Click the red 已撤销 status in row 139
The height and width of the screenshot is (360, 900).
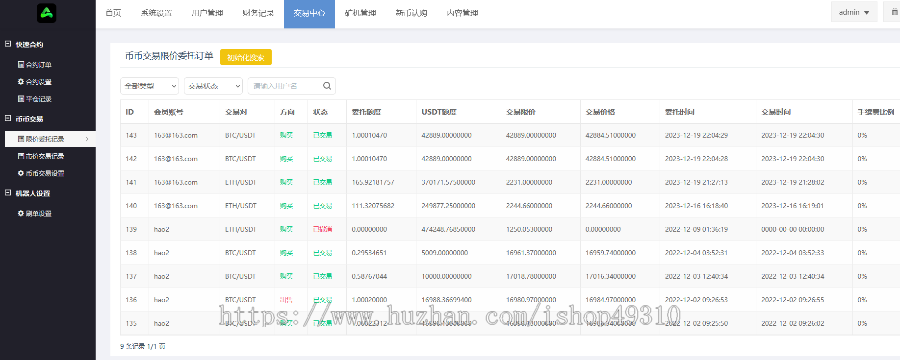[x=323, y=229]
